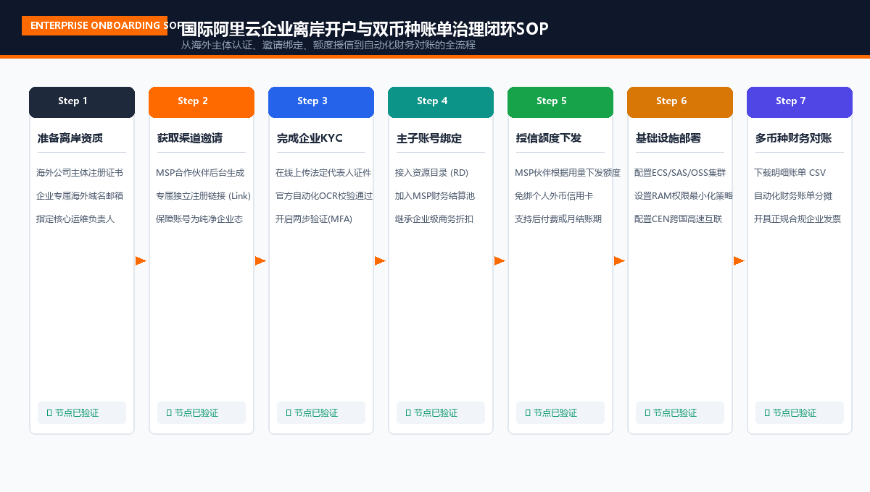Click the line 开启两步验证(MFA)
870x492 pixels.
[x=314, y=219]
